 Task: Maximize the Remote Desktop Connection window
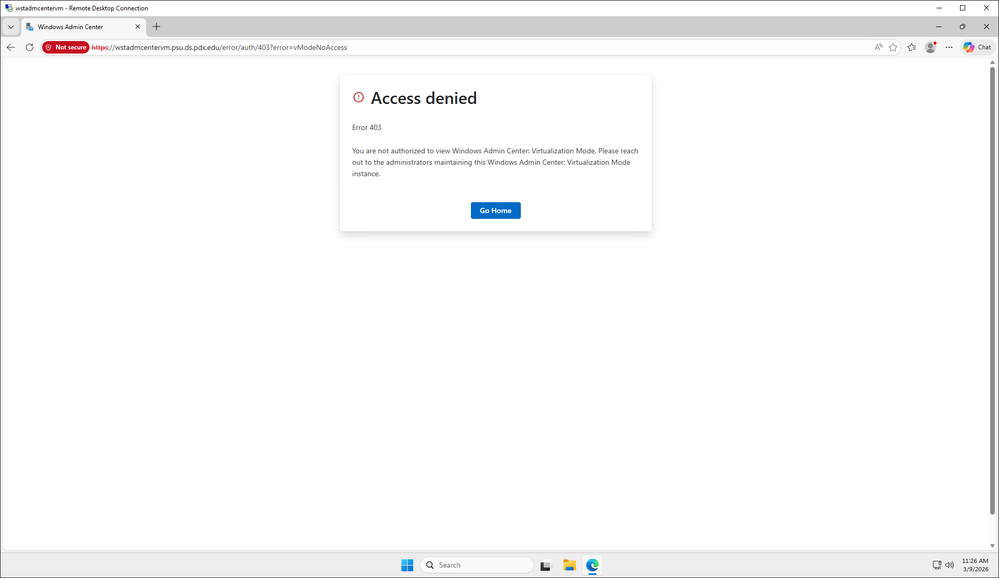[962, 8]
